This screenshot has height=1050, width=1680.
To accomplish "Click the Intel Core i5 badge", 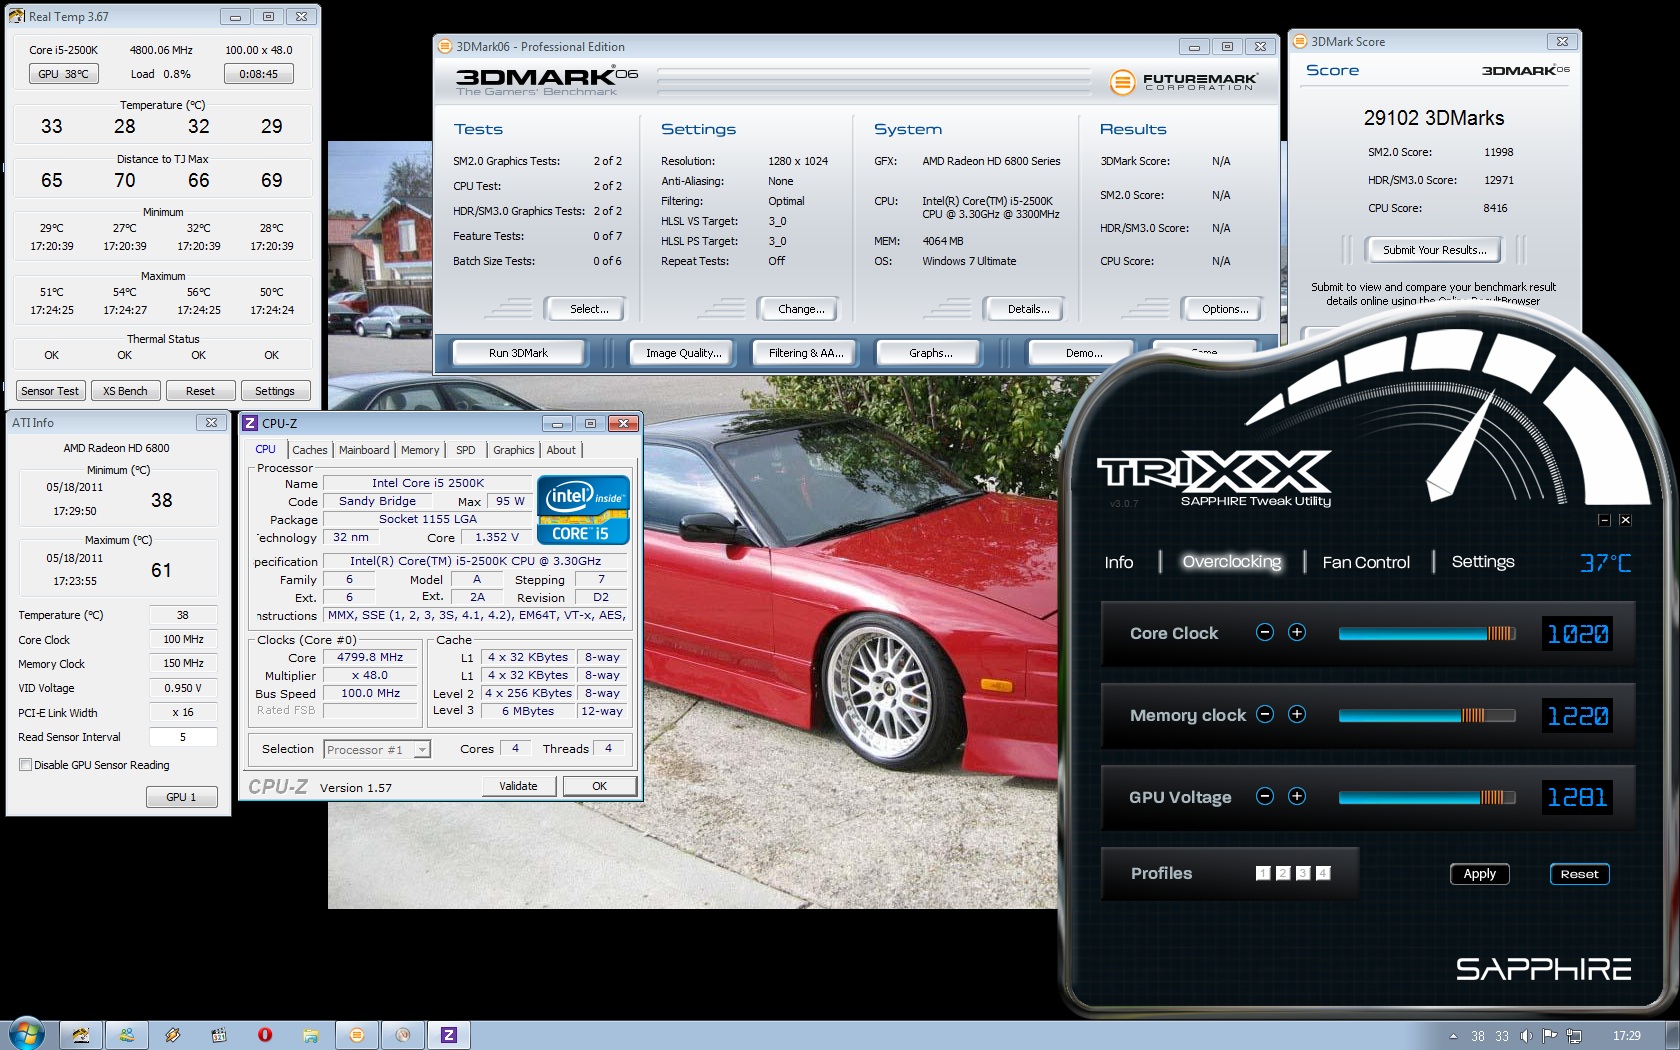I will point(583,510).
